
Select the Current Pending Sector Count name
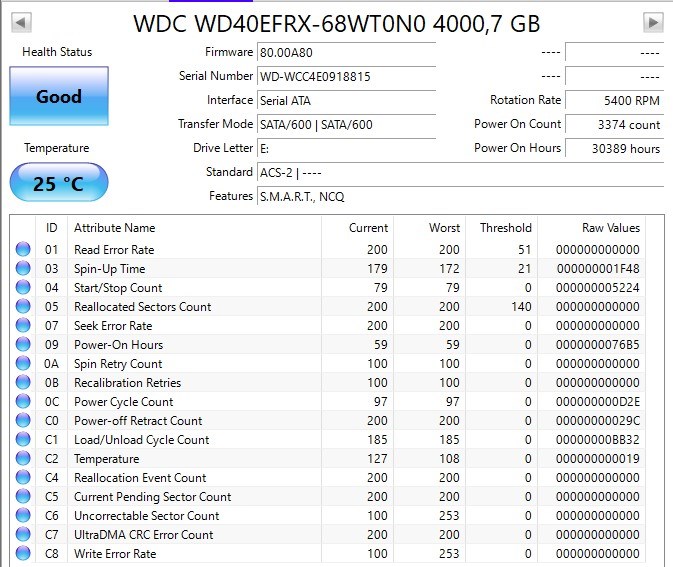pos(152,497)
